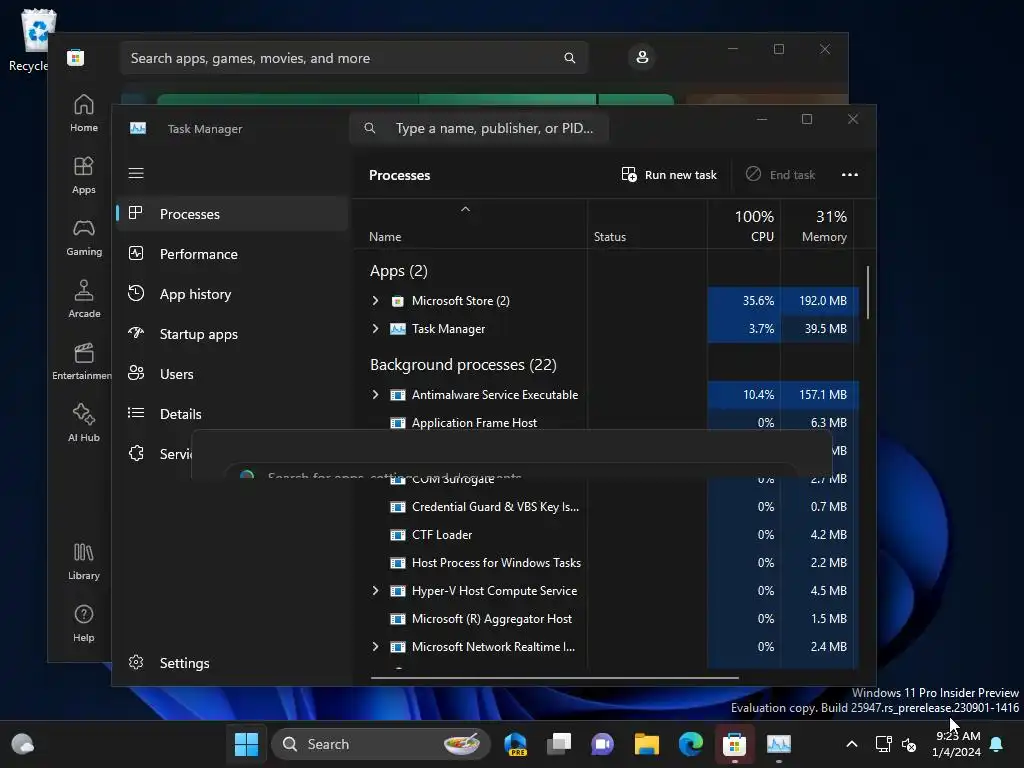Open Help in Microsoft Store
This screenshot has height=768, width=1024.
coord(84,623)
